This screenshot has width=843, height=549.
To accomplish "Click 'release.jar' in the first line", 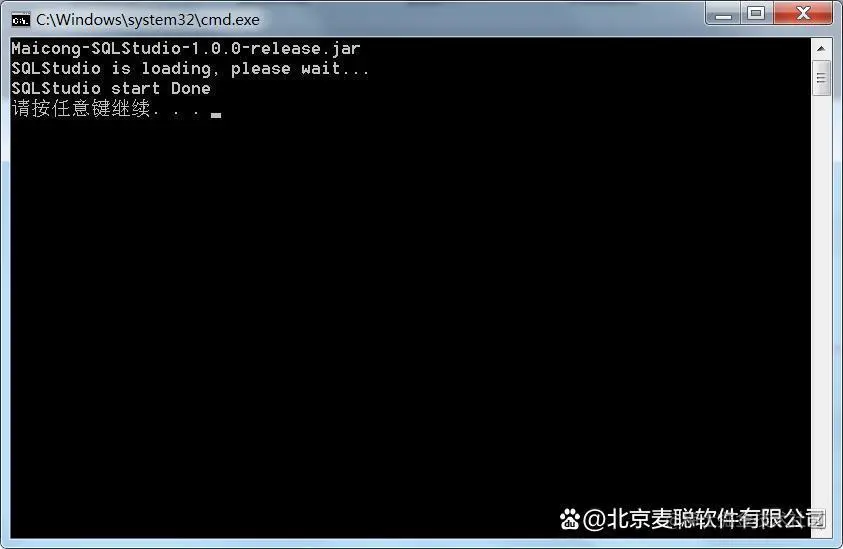I will point(305,48).
